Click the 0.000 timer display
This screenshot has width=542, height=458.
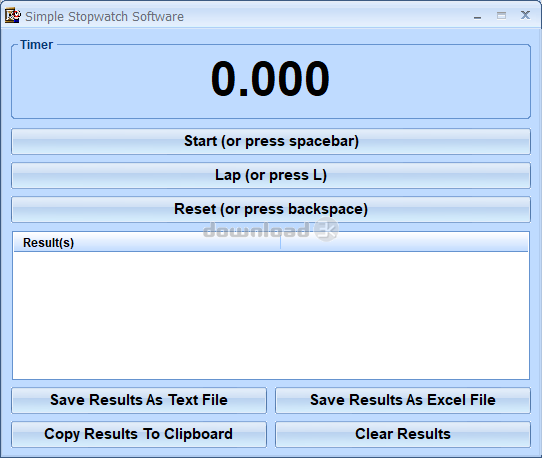(x=270, y=79)
